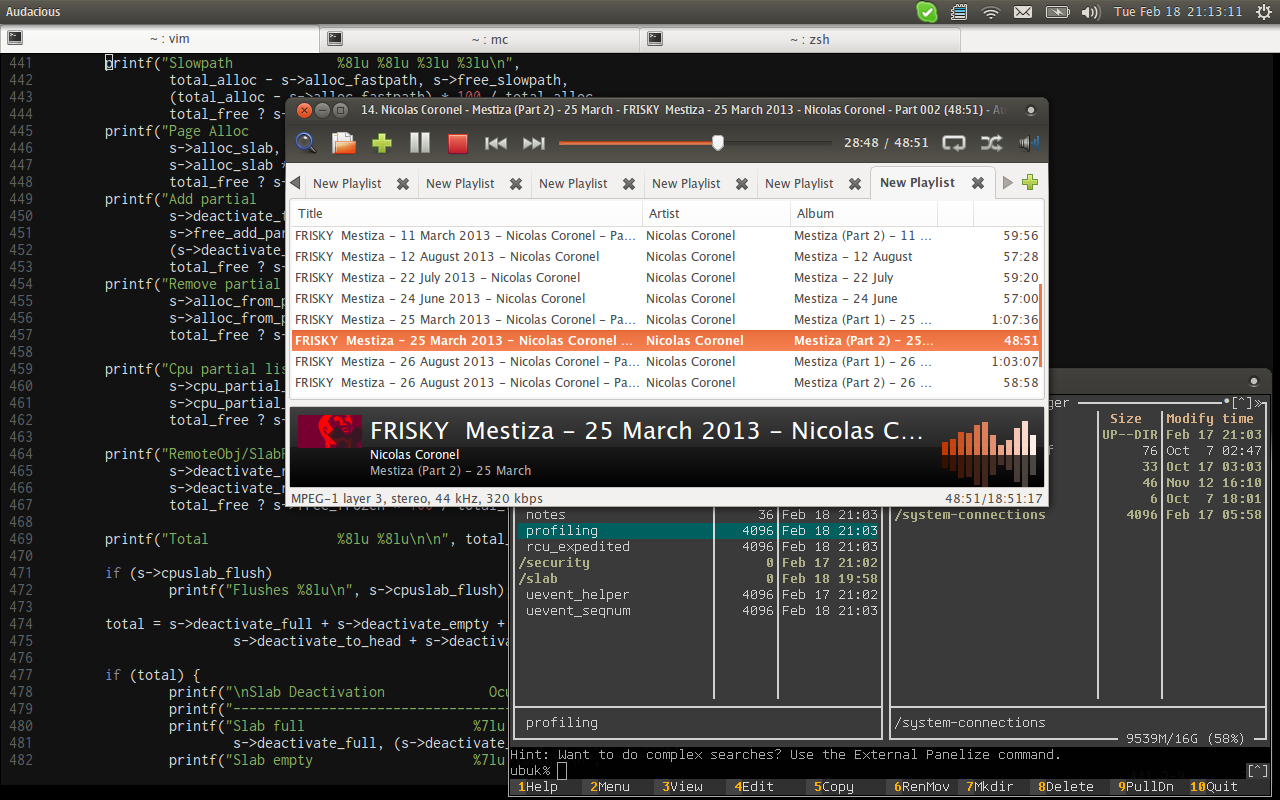Stop playback with the red square button
The height and width of the screenshot is (800, 1280).
[458, 143]
